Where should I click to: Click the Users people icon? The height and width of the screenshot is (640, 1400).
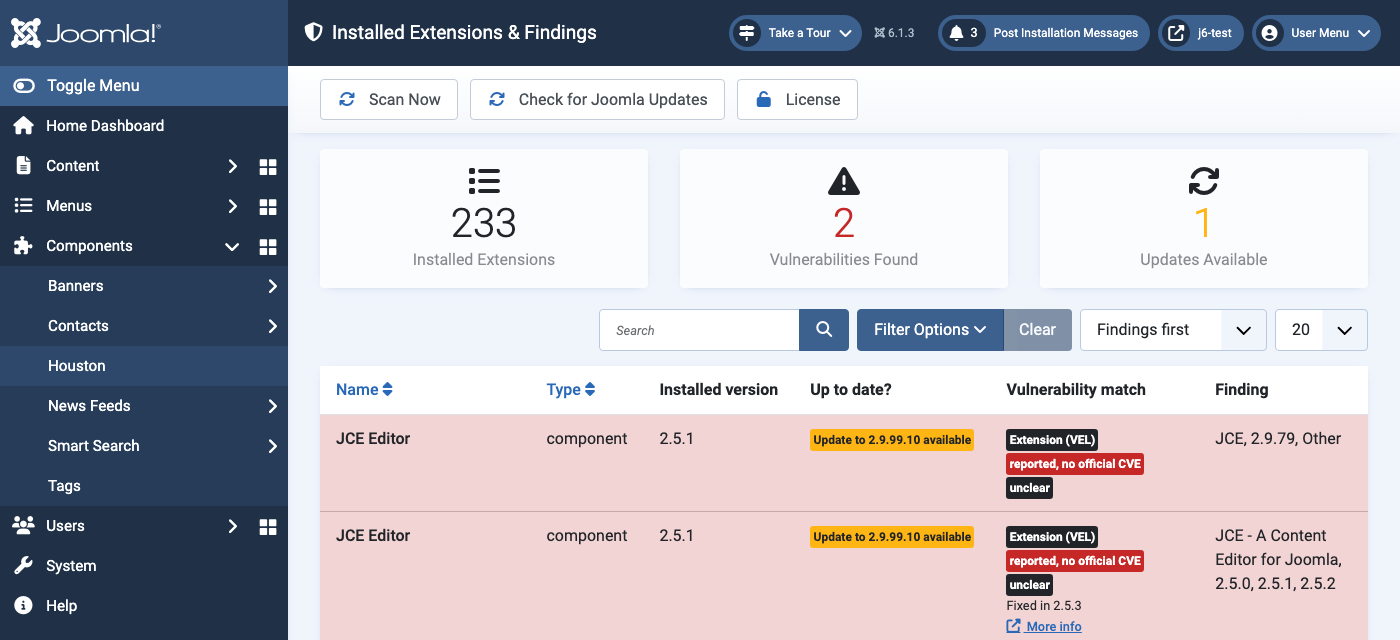click(x=23, y=526)
